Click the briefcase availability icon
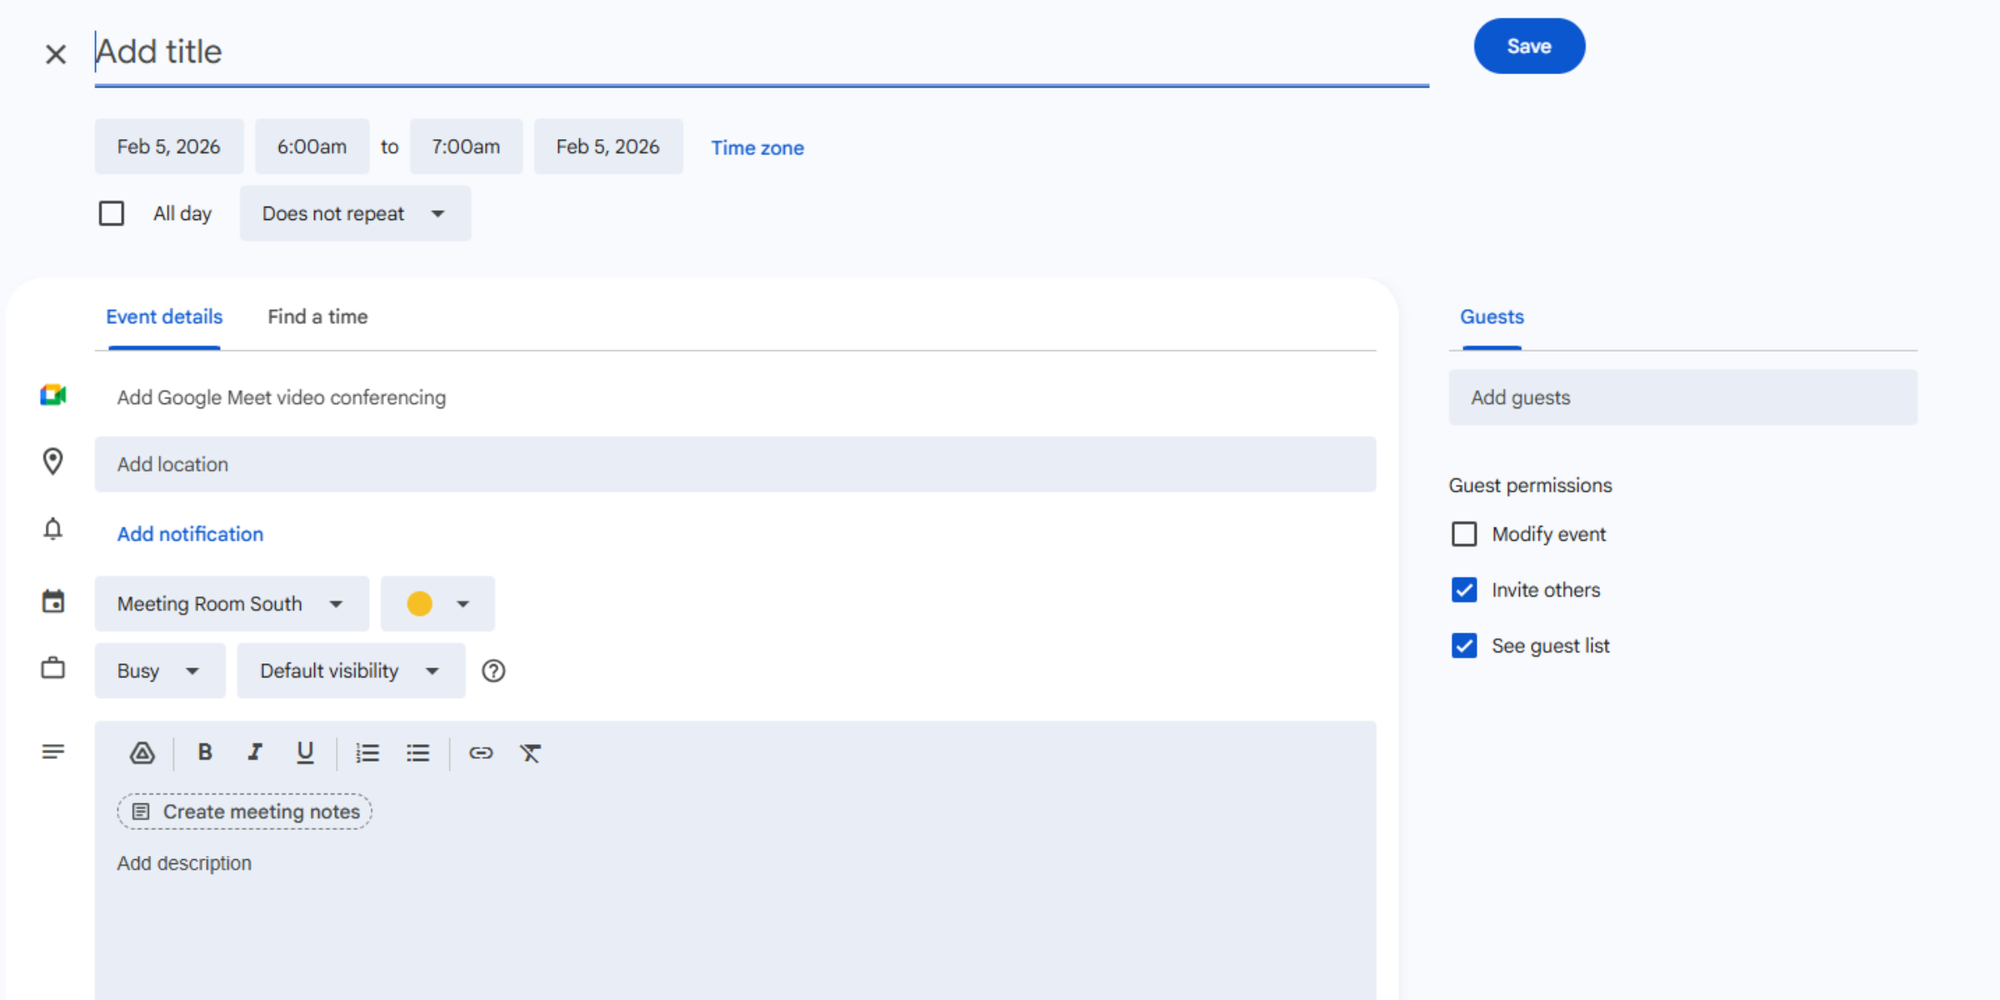This screenshot has width=2000, height=1000. (53, 668)
